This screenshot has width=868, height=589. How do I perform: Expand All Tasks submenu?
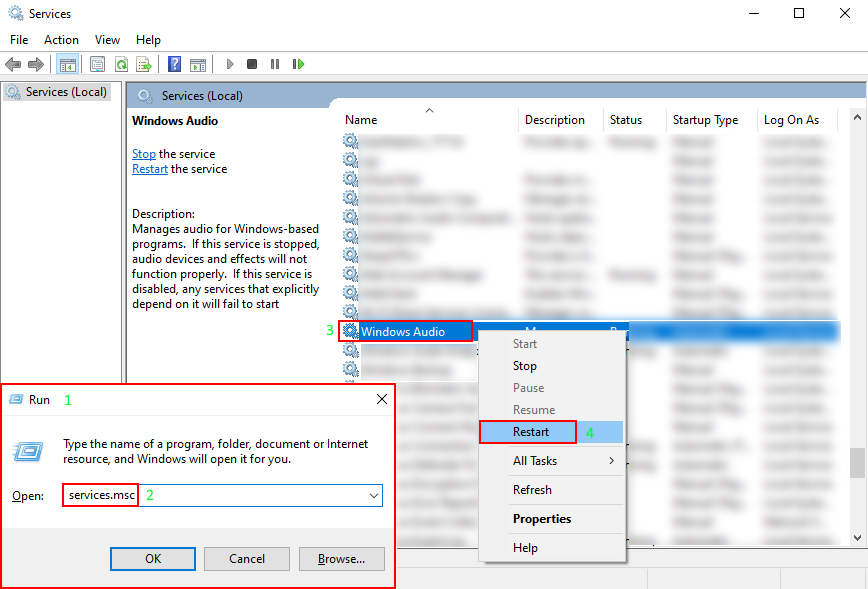click(551, 461)
